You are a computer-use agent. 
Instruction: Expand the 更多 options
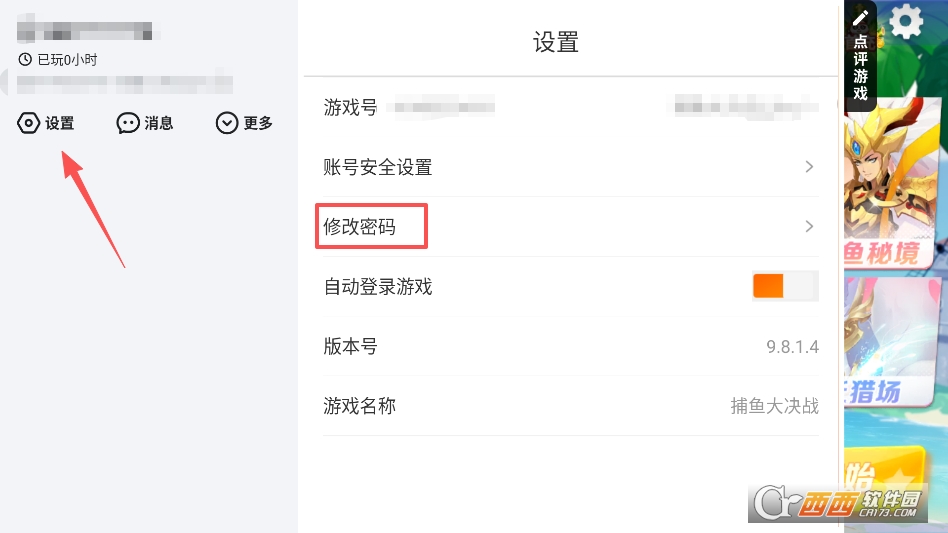pos(244,123)
